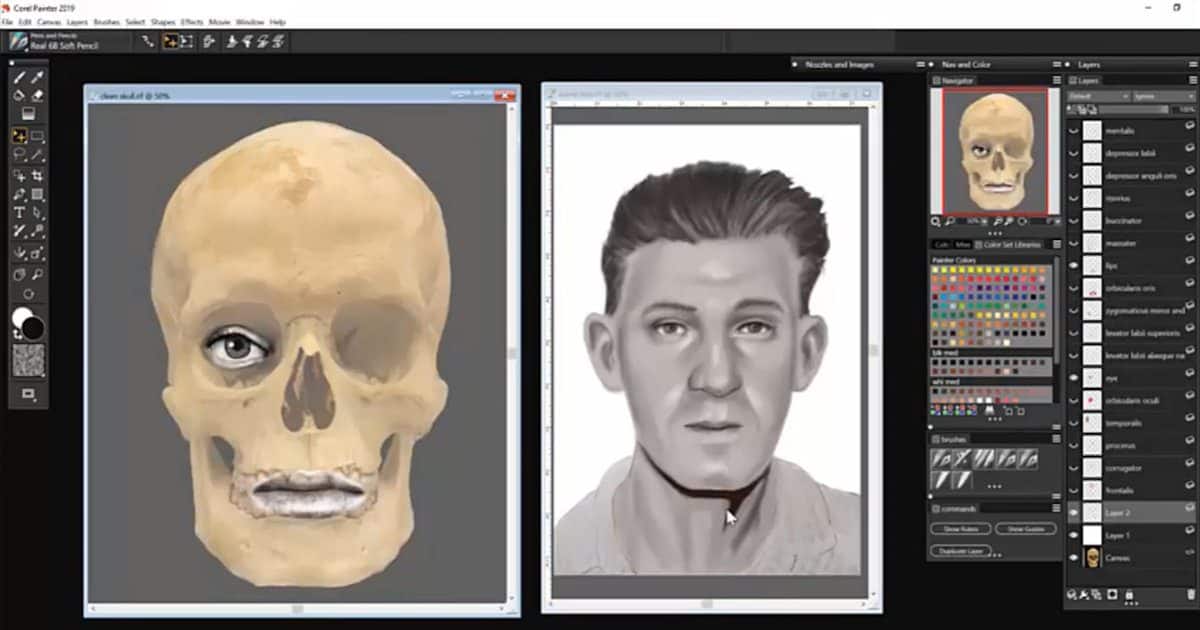Toggle visibility of Canvas layer
The height and width of the screenshot is (630, 1200).
pos(1074,558)
